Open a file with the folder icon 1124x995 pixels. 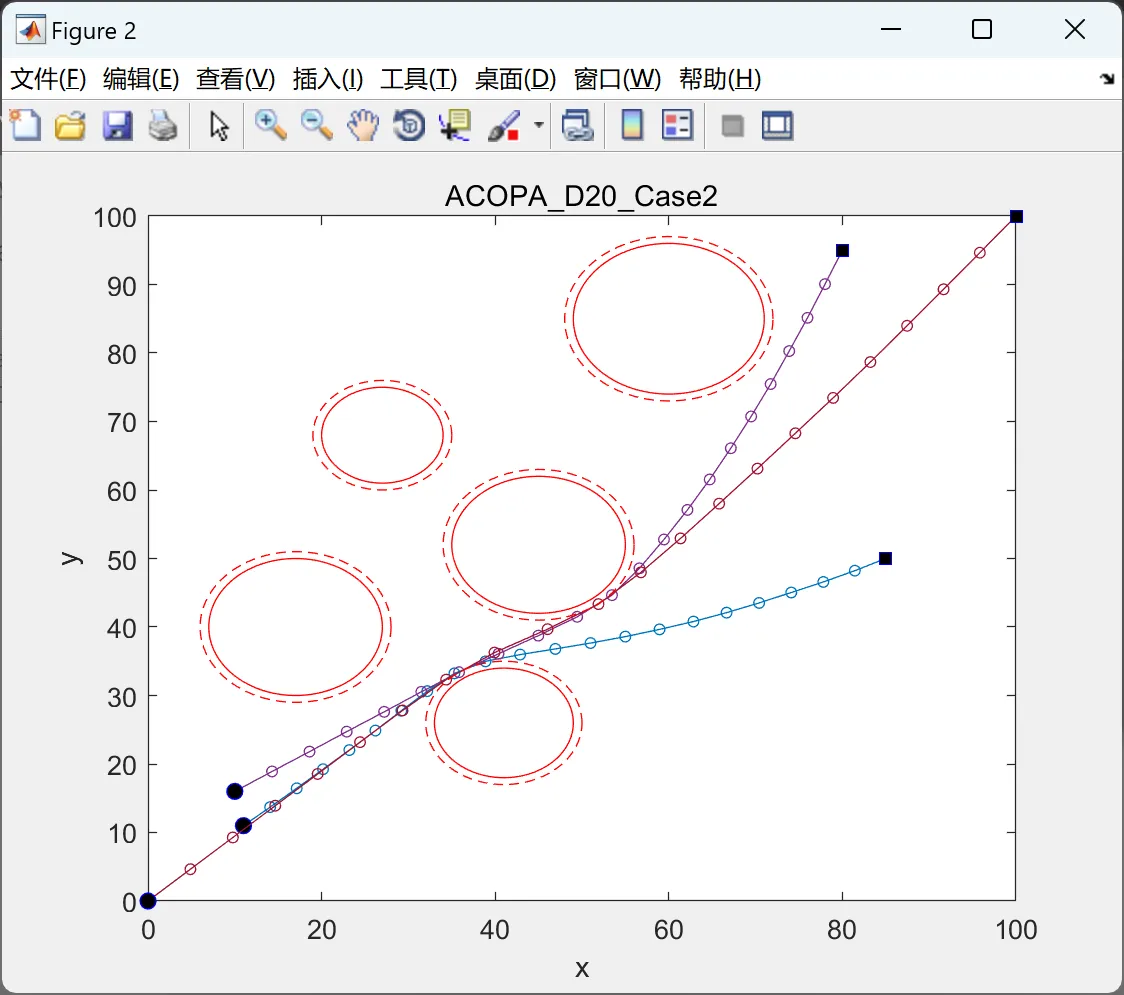pos(70,125)
